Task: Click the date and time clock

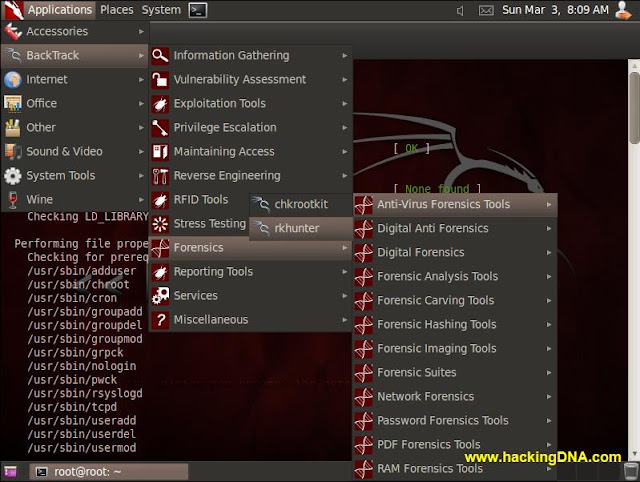Action: coord(555,10)
